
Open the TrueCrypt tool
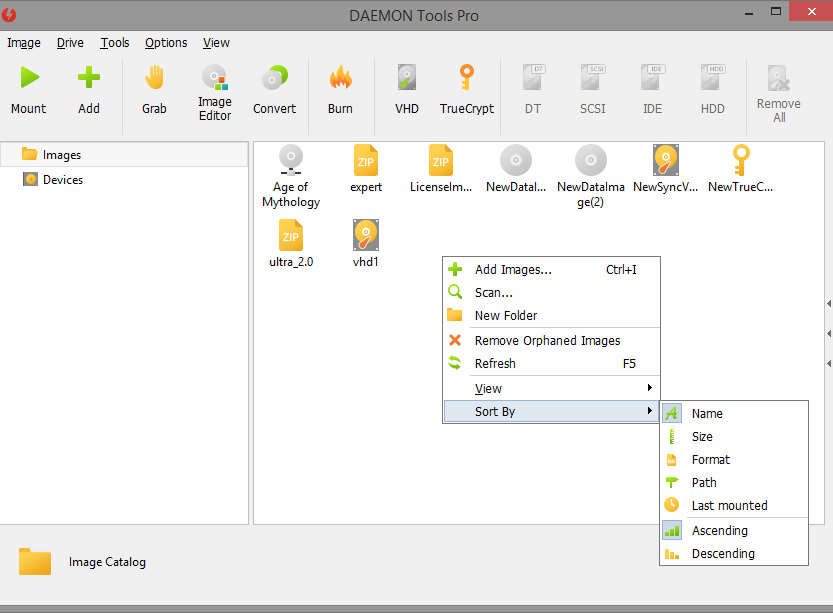pyautogui.click(x=467, y=90)
